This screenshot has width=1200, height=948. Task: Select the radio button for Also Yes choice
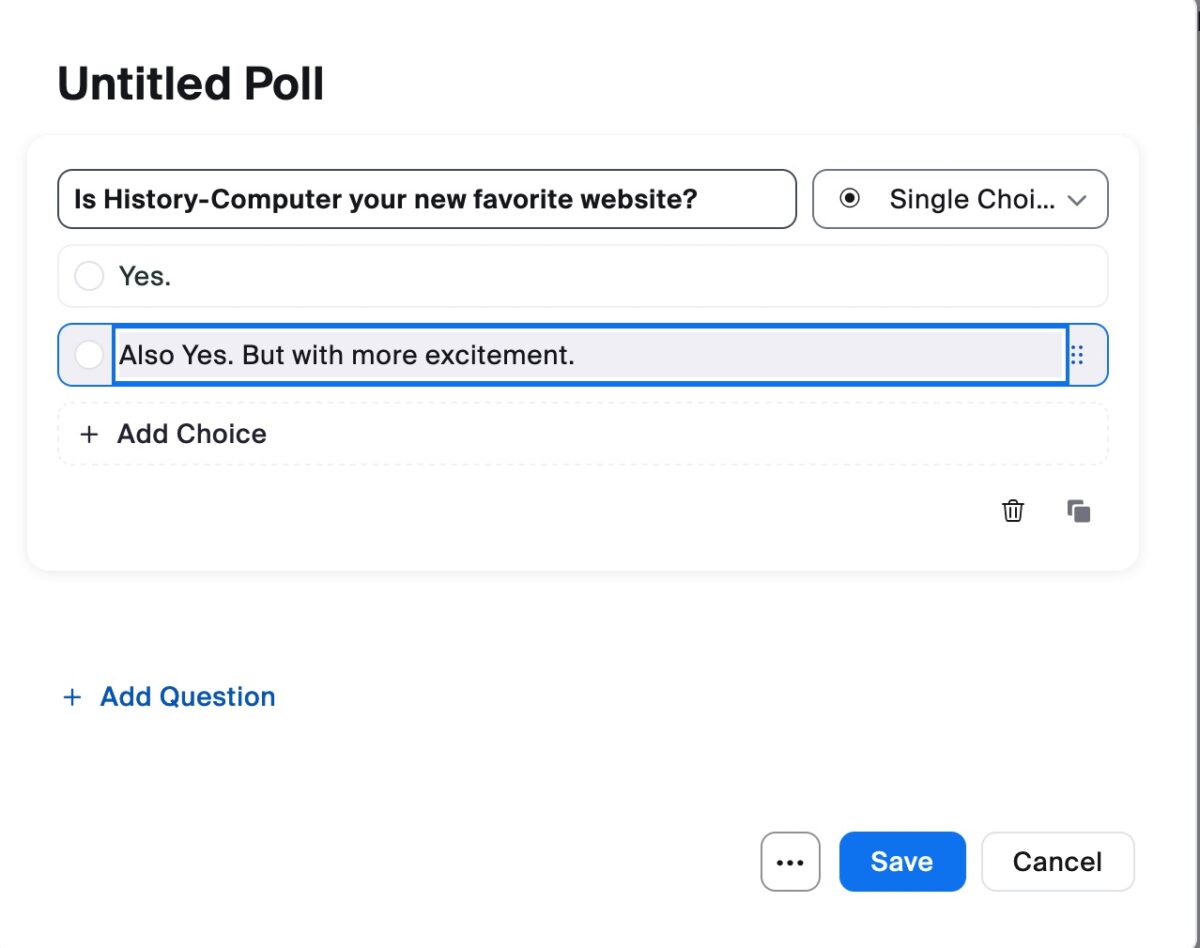point(89,354)
